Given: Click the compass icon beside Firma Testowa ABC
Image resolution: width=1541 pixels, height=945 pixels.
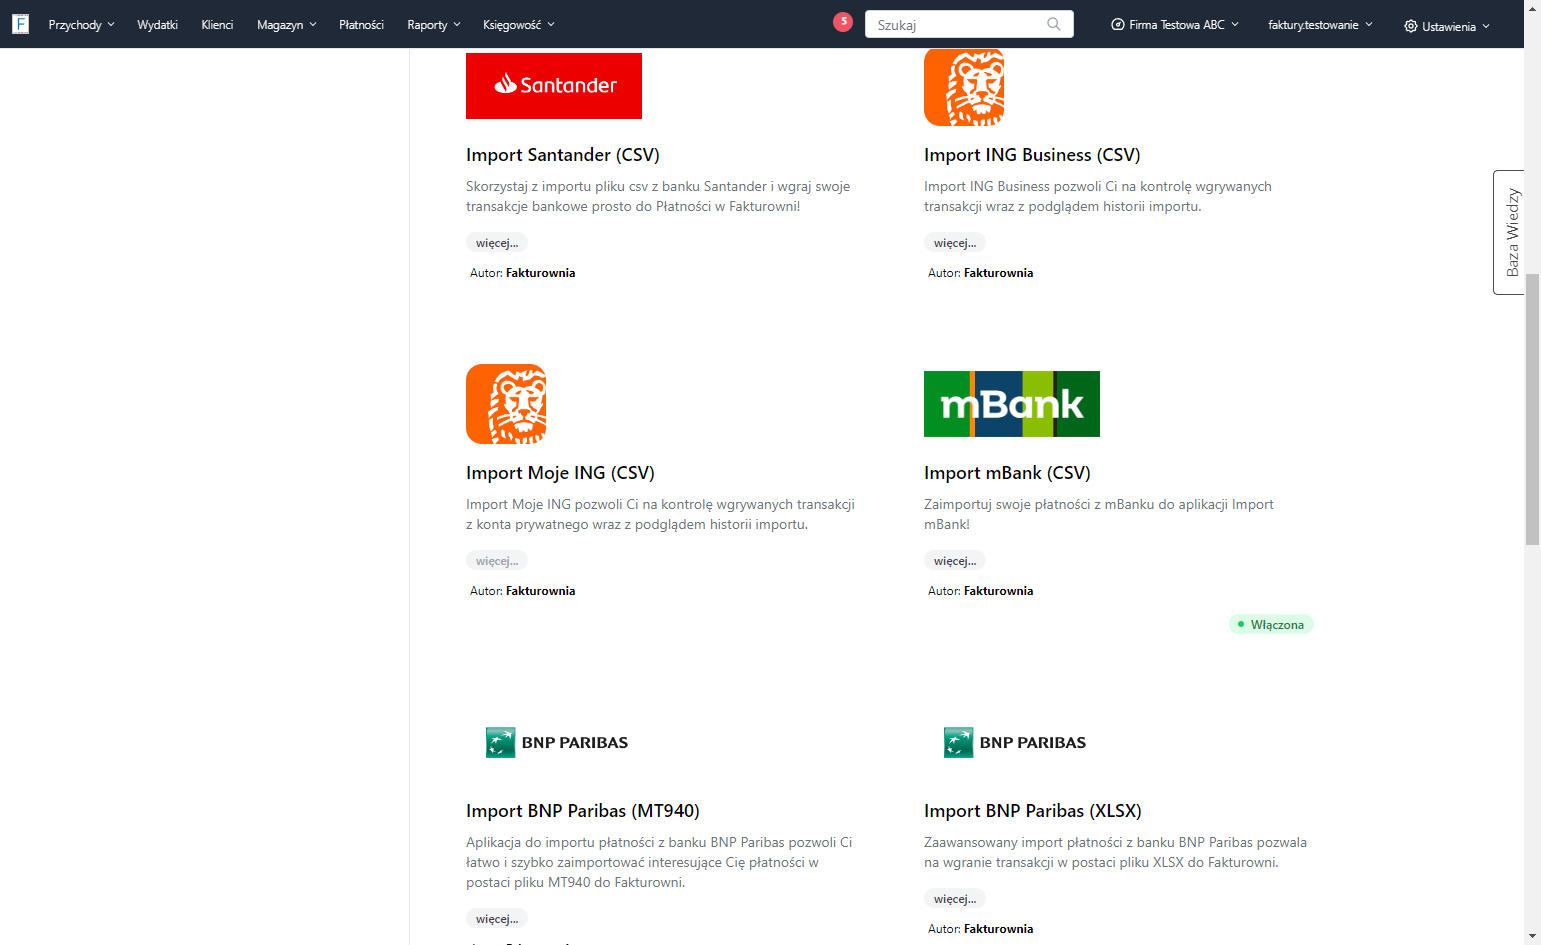Looking at the screenshot, I should pos(1118,25).
